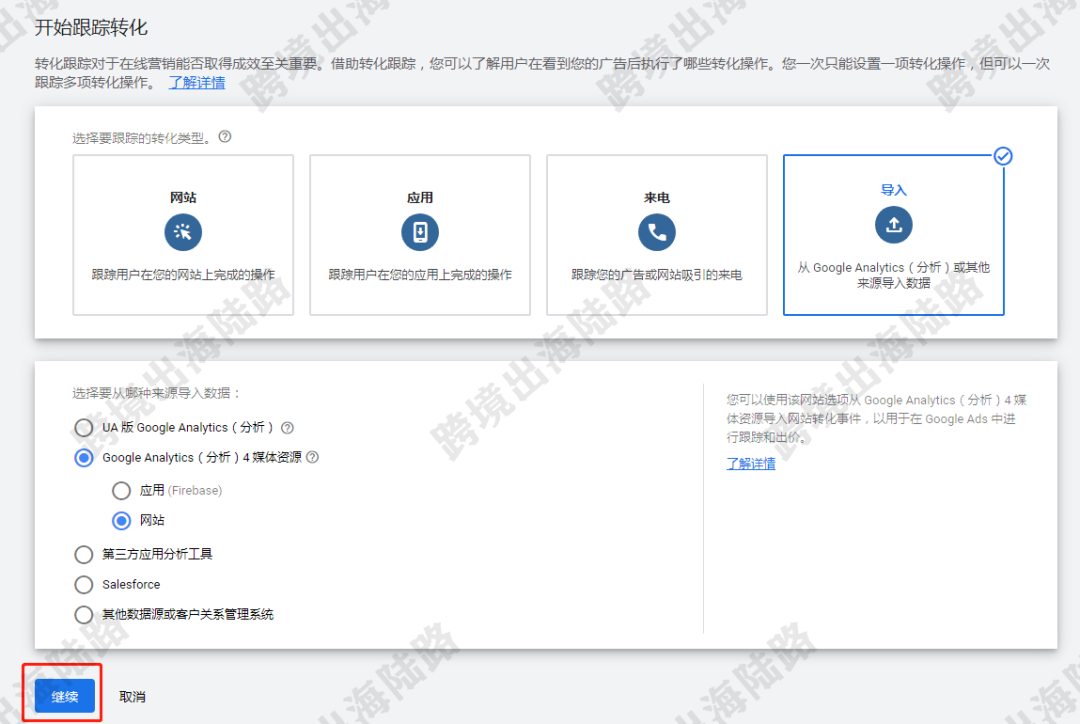Select 应用 (Firebase) radio option
This screenshot has width=1080, height=724.
coord(121,490)
